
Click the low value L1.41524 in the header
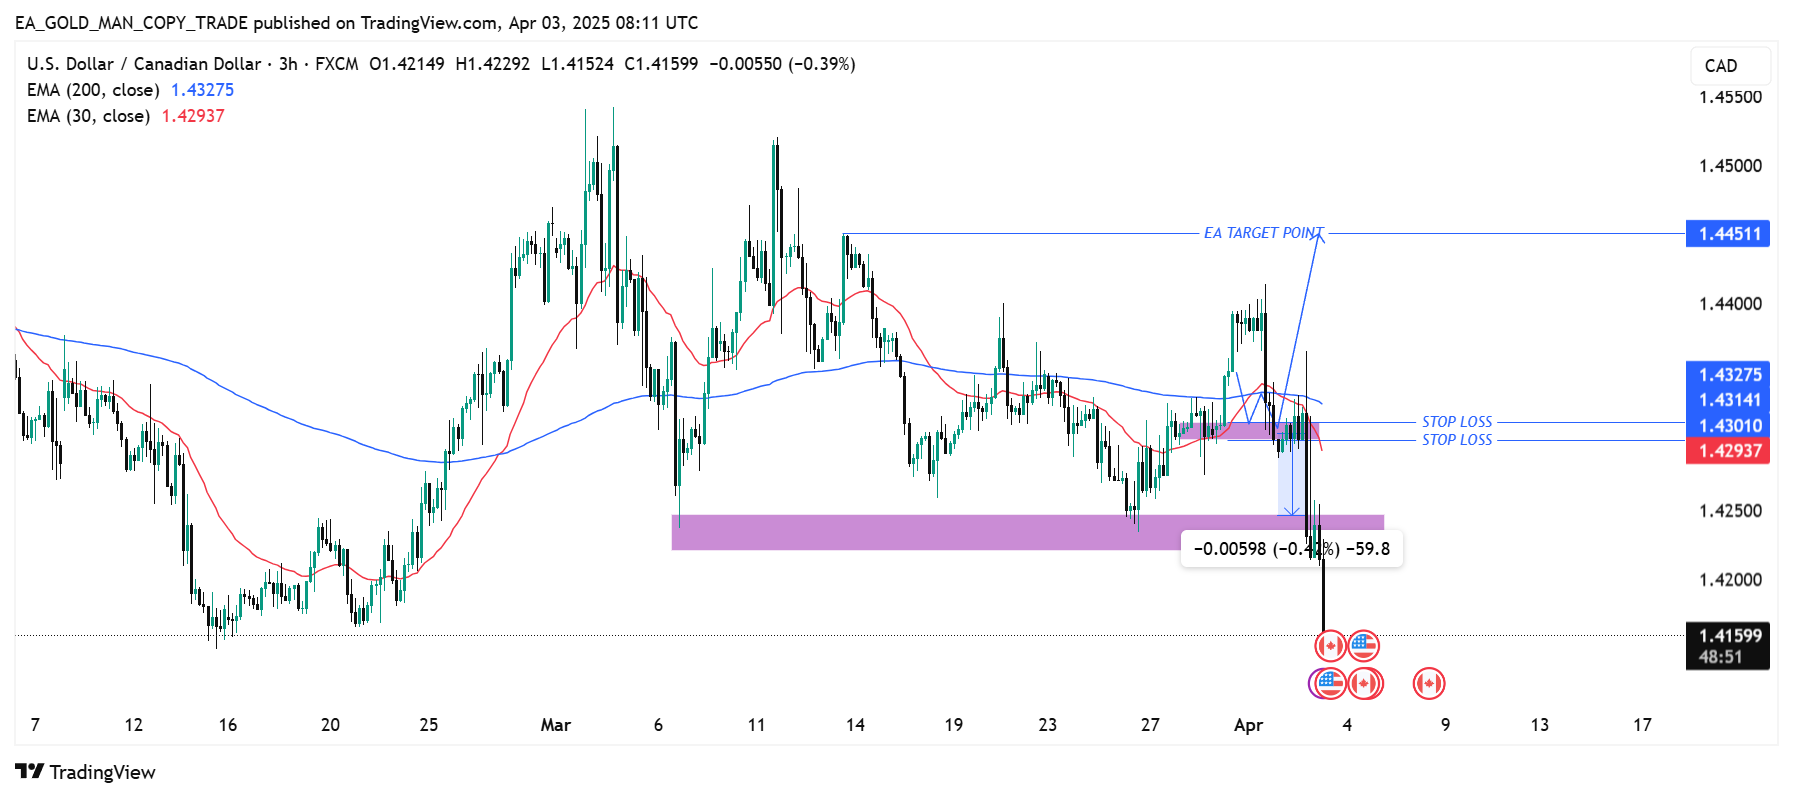point(578,64)
